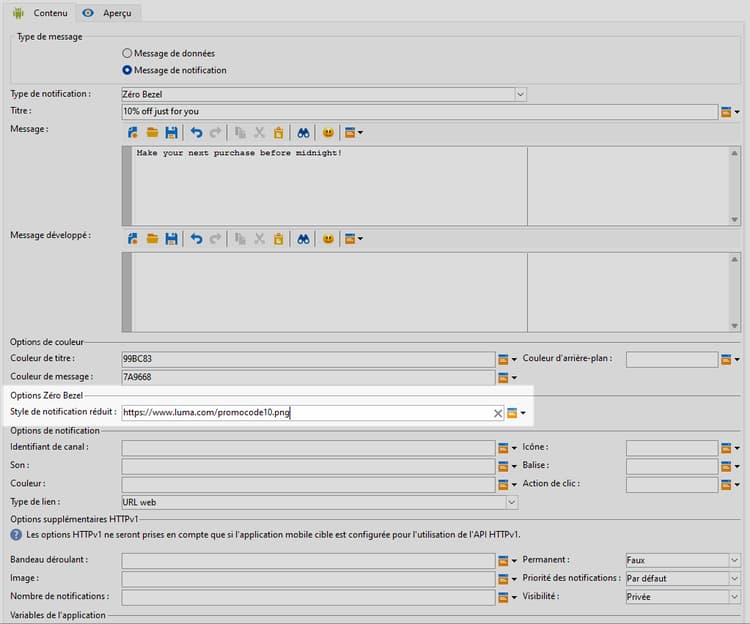
Task: Open personalization menu for Style de notification réduit
Action: click(x=516, y=413)
